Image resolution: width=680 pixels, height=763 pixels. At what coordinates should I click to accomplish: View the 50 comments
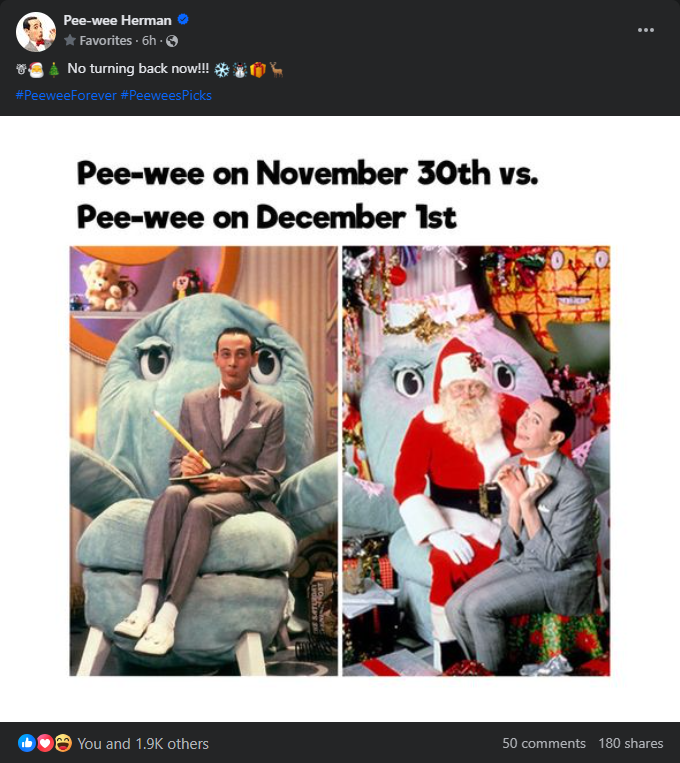(544, 743)
